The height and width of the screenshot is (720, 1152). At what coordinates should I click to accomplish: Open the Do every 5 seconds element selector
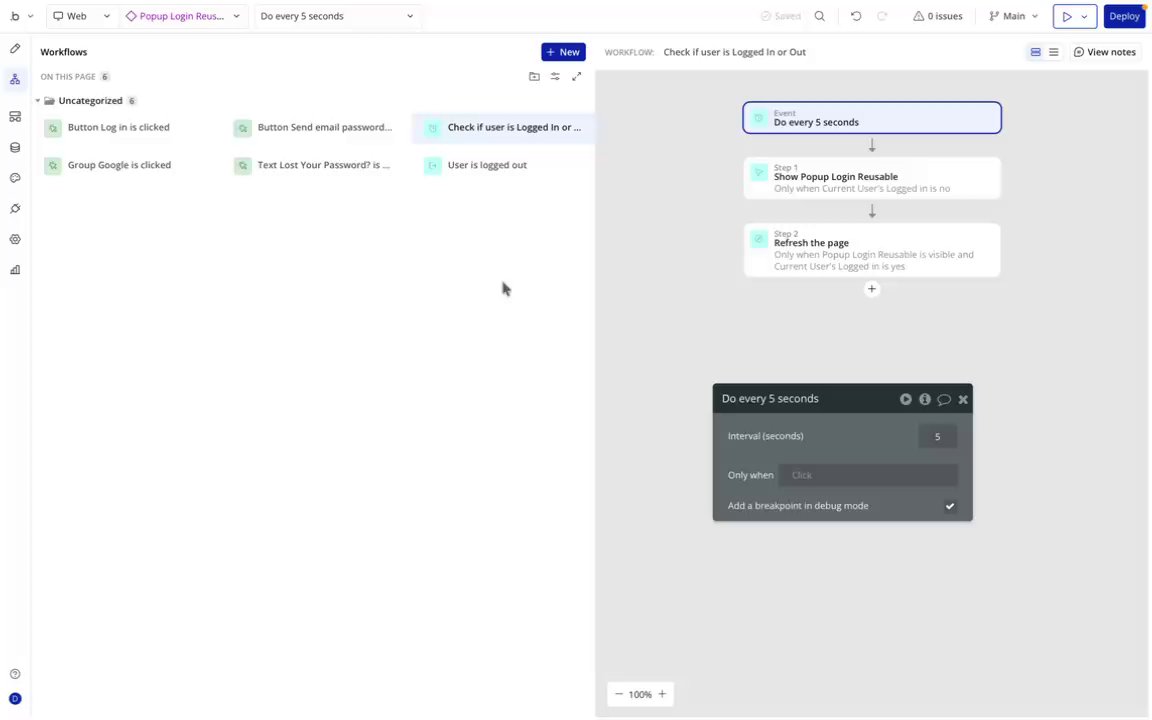(337, 16)
